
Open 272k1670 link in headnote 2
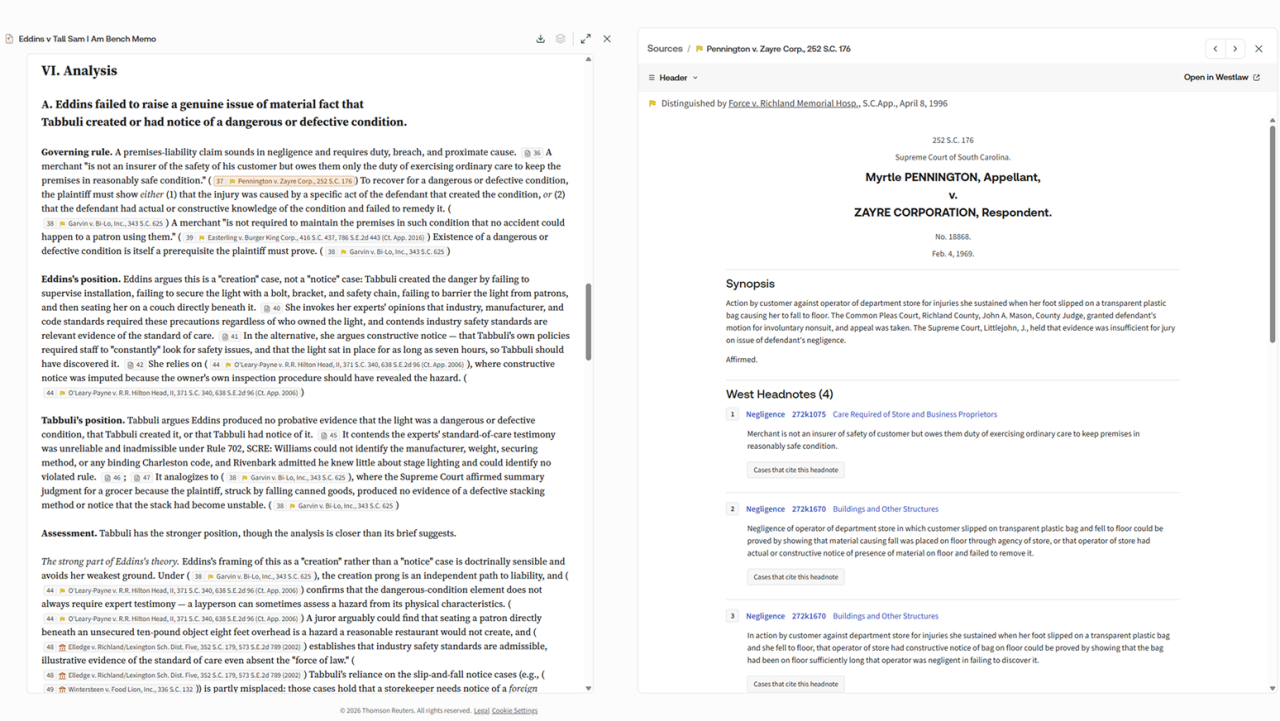[809, 509]
